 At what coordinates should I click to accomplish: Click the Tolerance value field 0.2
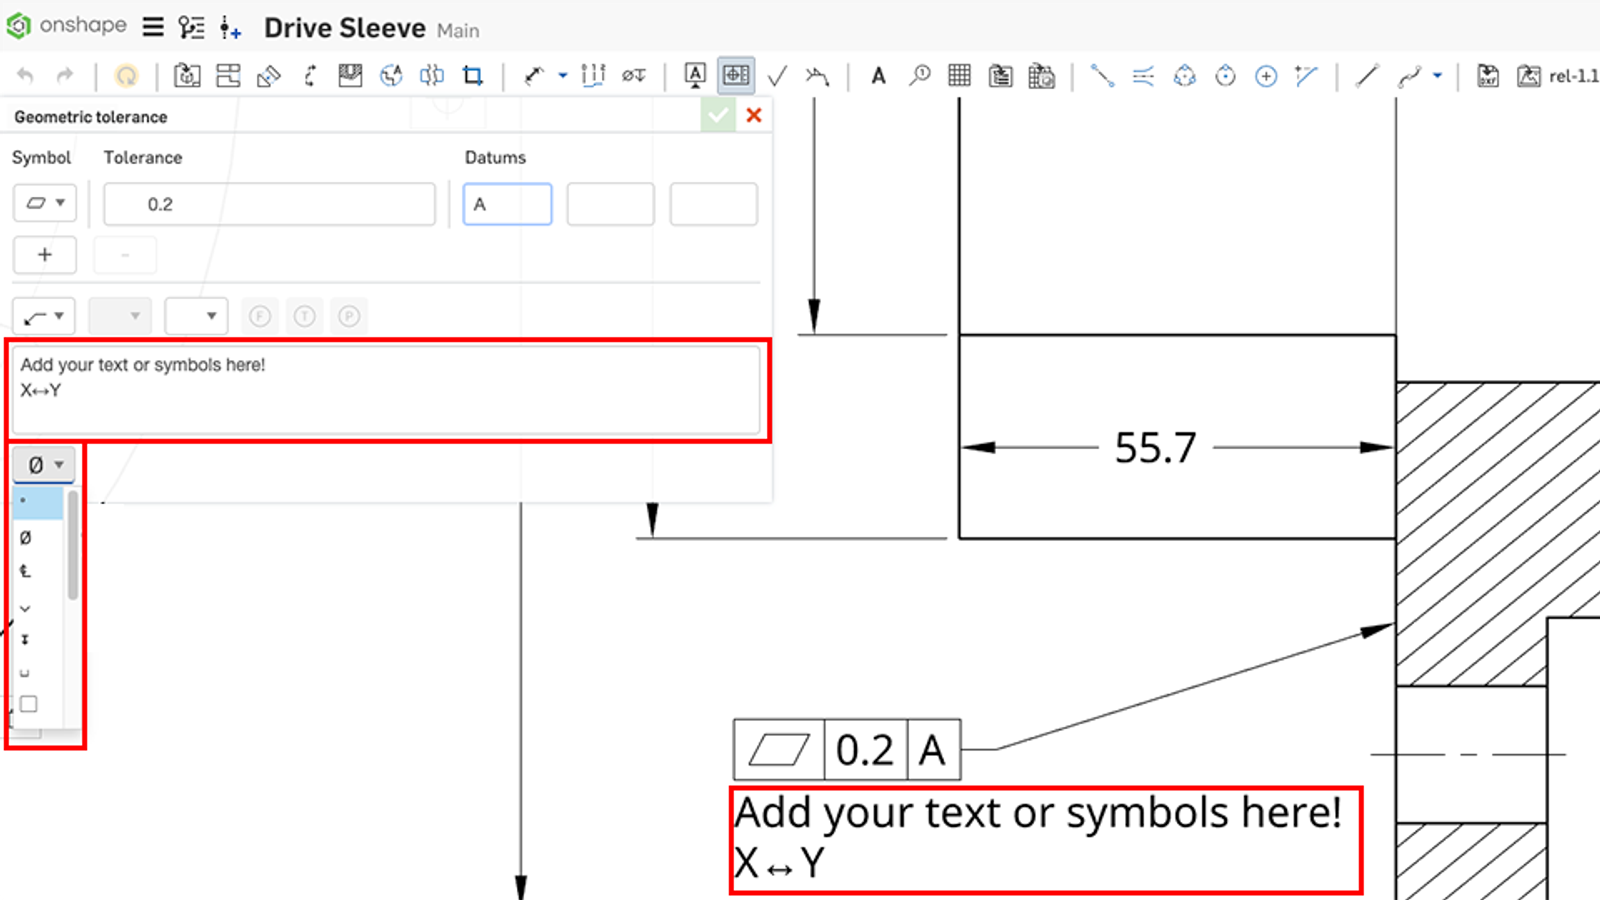tap(269, 204)
